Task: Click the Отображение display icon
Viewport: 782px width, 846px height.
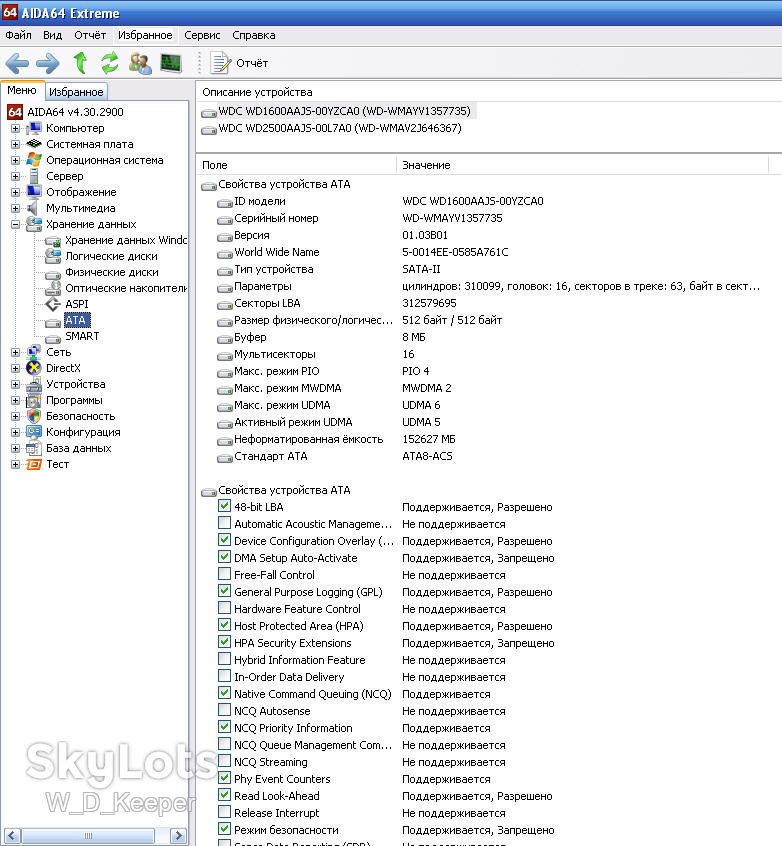Action: 34,192
